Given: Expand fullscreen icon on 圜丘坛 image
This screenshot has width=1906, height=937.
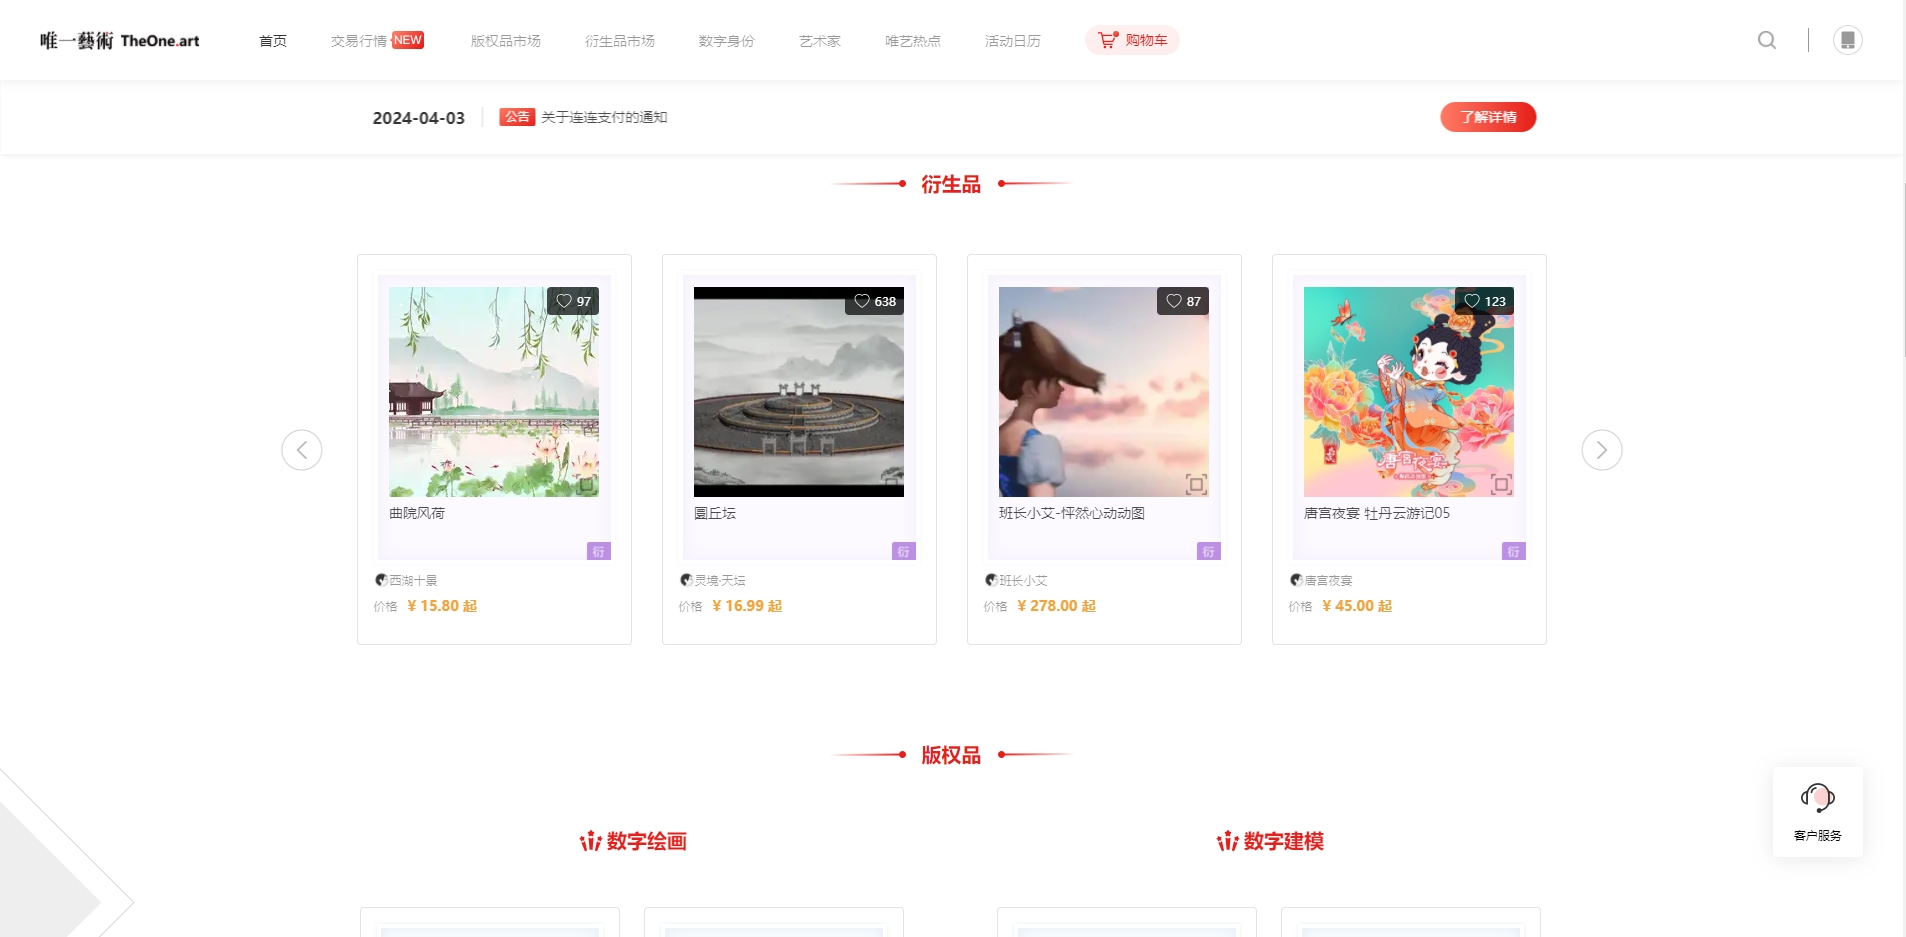Looking at the screenshot, I should coord(891,485).
